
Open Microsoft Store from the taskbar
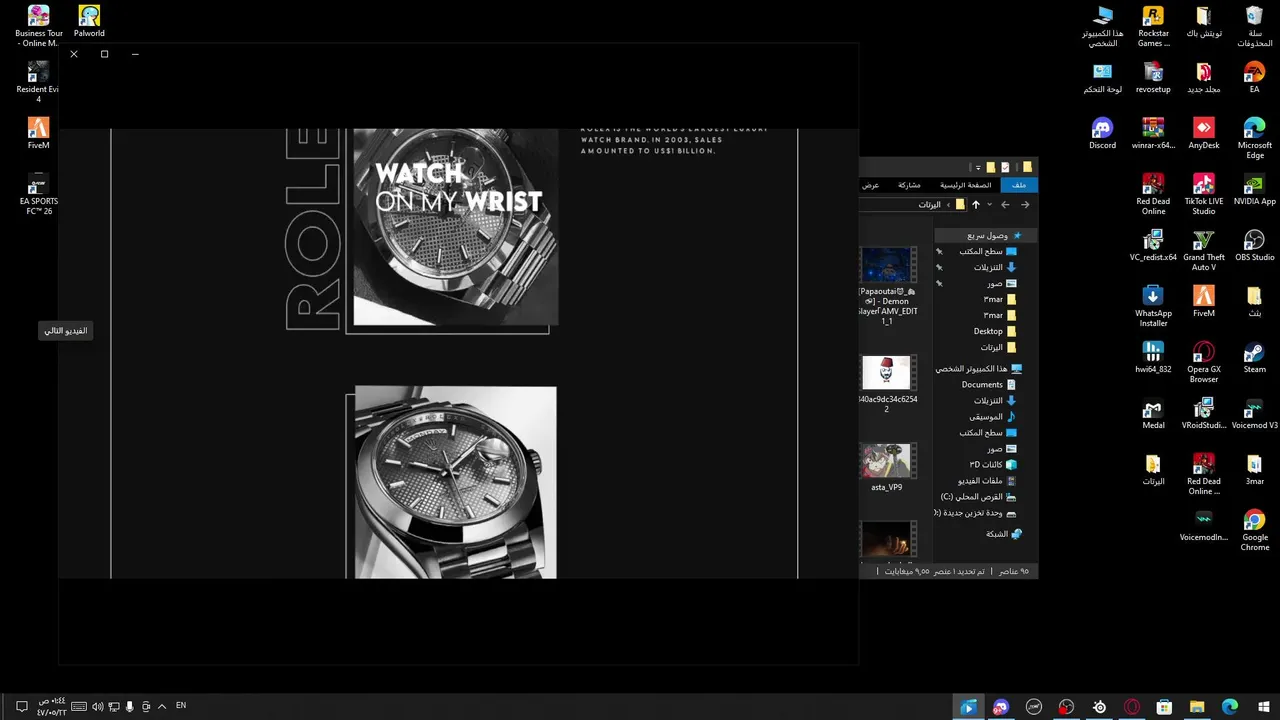[x=1164, y=707]
